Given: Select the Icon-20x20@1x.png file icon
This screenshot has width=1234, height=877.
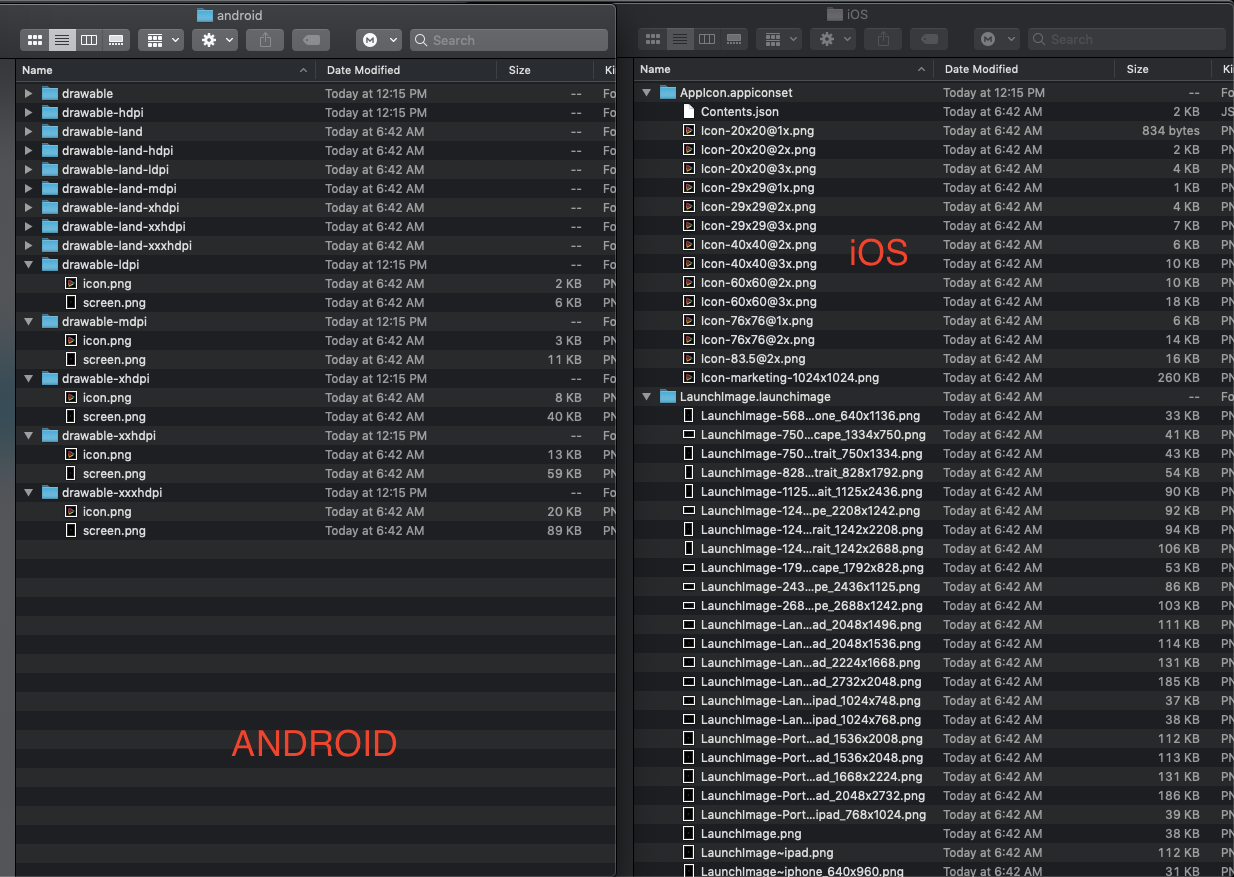Looking at the screenshot, I should (x=689, y=130).
